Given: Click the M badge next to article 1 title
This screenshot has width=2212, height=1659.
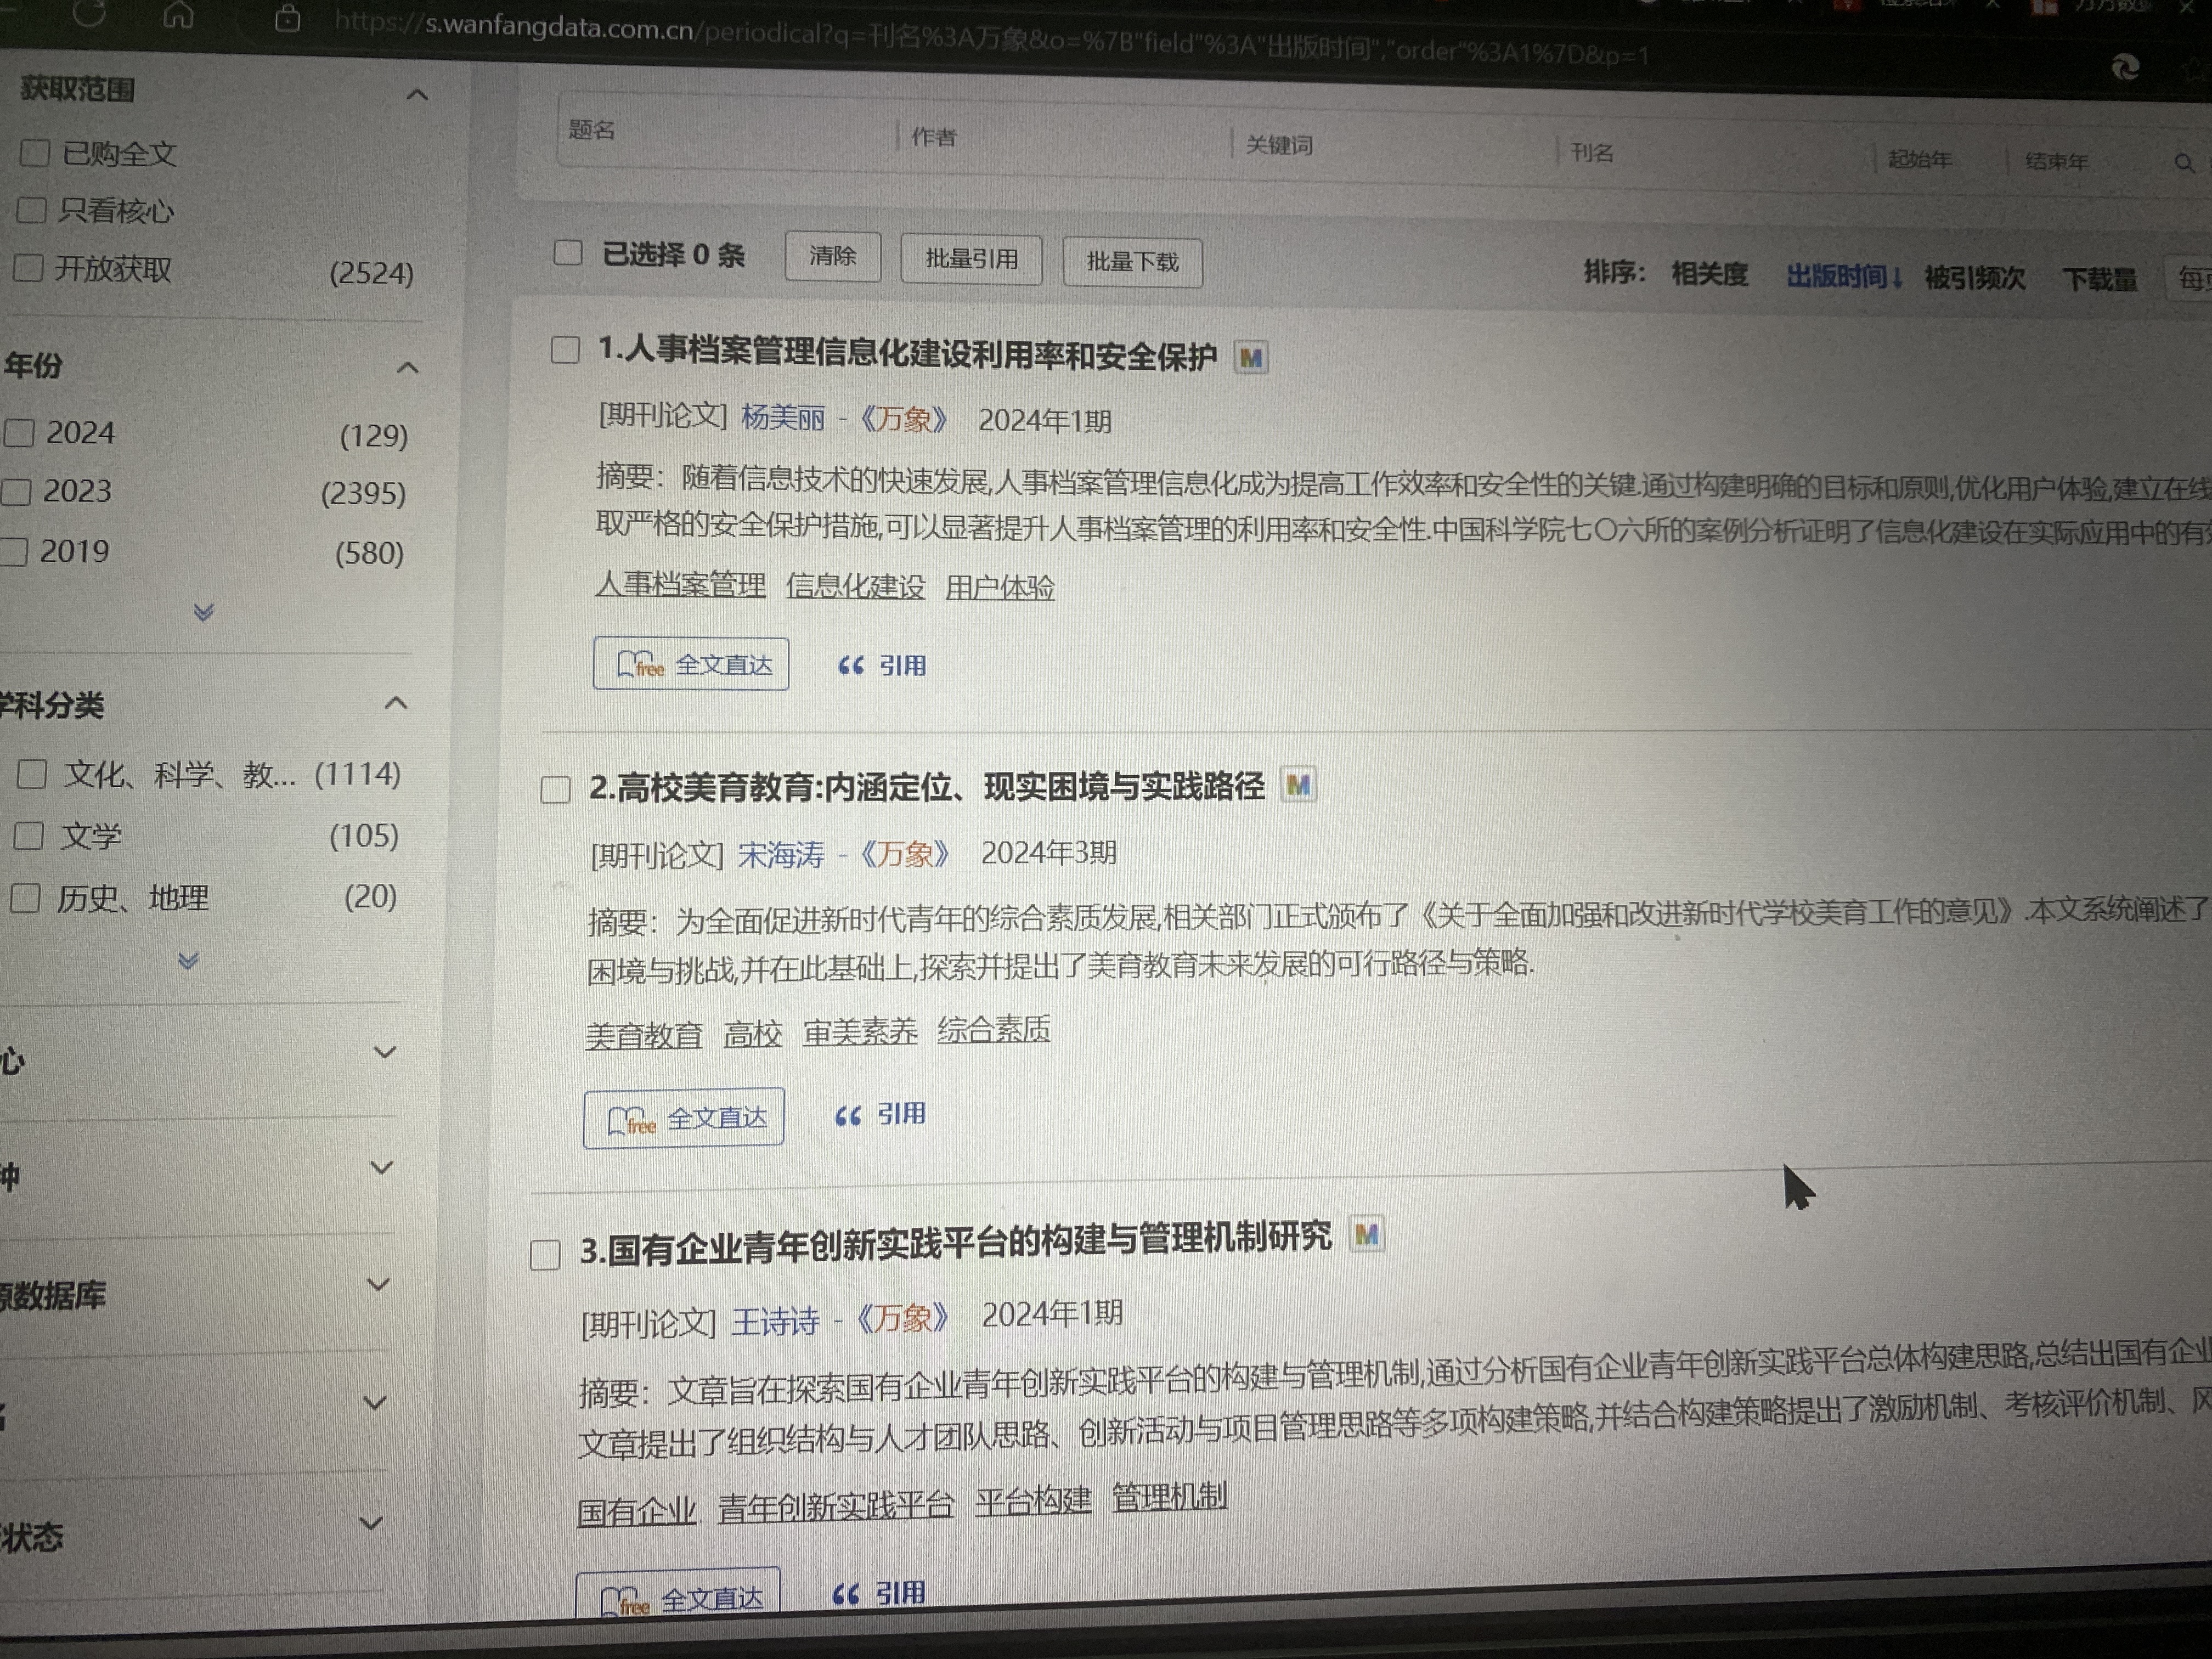Looking at the screenshot, I should (1250, 357).
